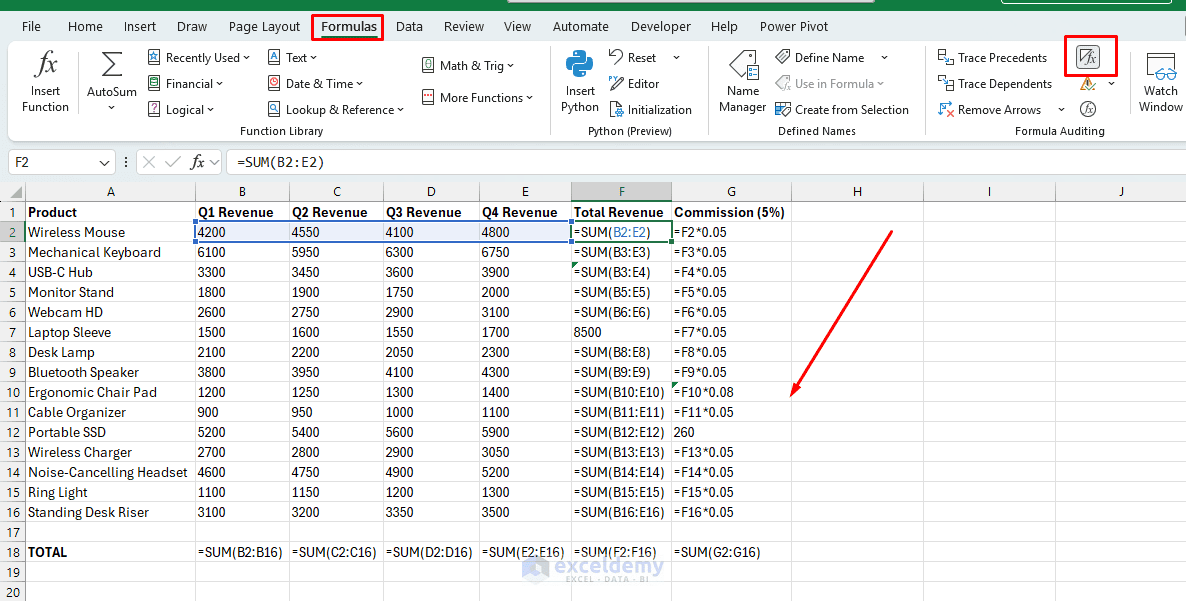This screenshot has height=601, width=1186.
Task: Switch to the Power Pivot tab
Action: (793, 26)
